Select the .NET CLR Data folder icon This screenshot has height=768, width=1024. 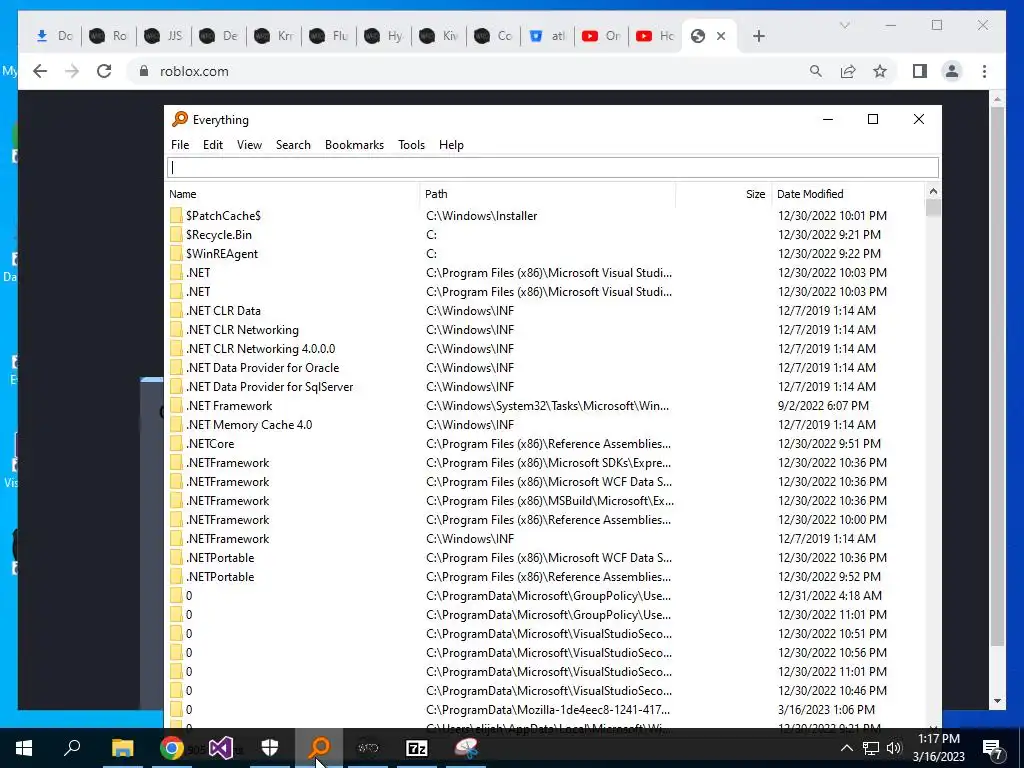coord(176,311)
